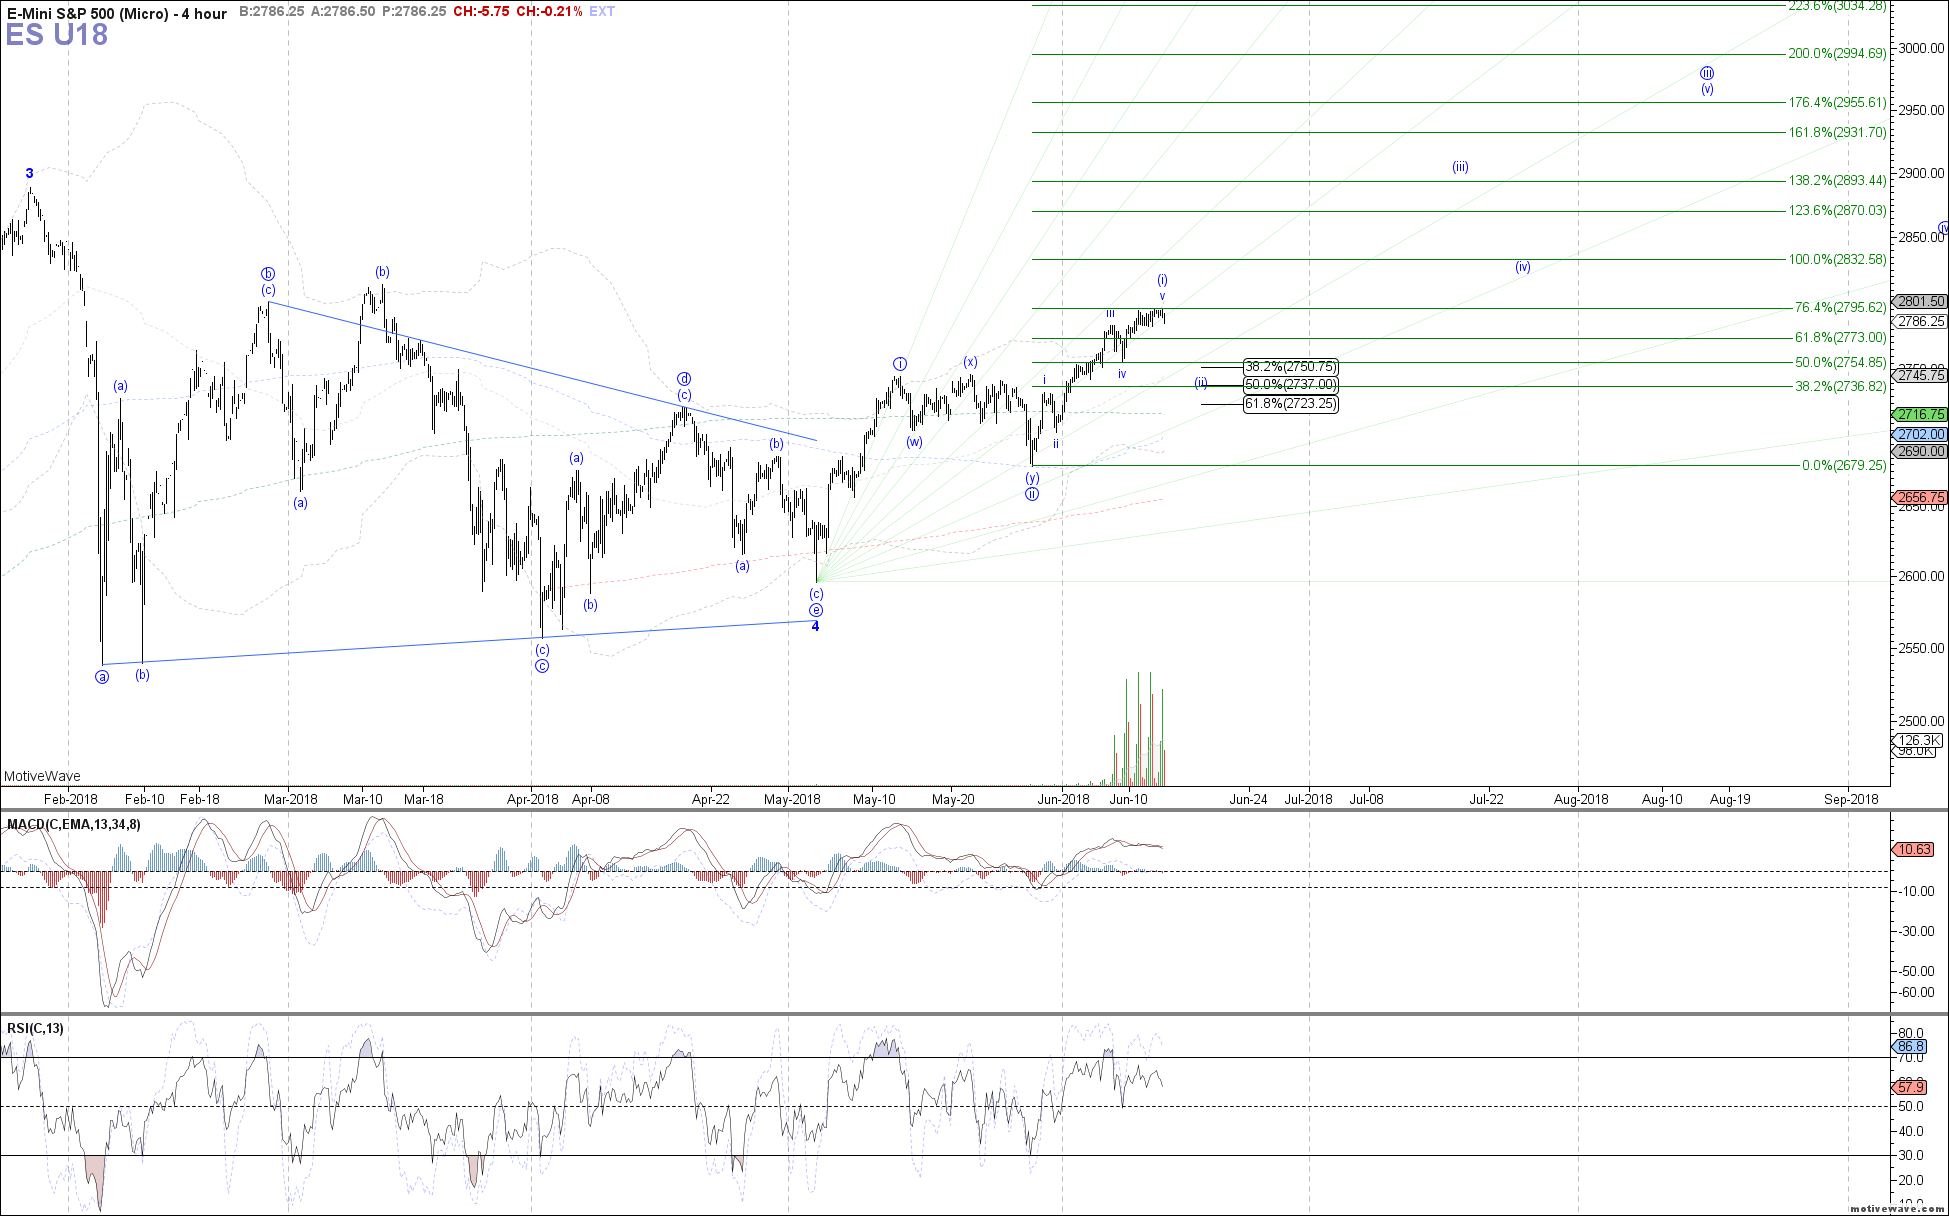The width and height of the screenshot is (1949, 1216).
Task: Click the 2786.25 last price tag
Action: [x=1921, y=322]
